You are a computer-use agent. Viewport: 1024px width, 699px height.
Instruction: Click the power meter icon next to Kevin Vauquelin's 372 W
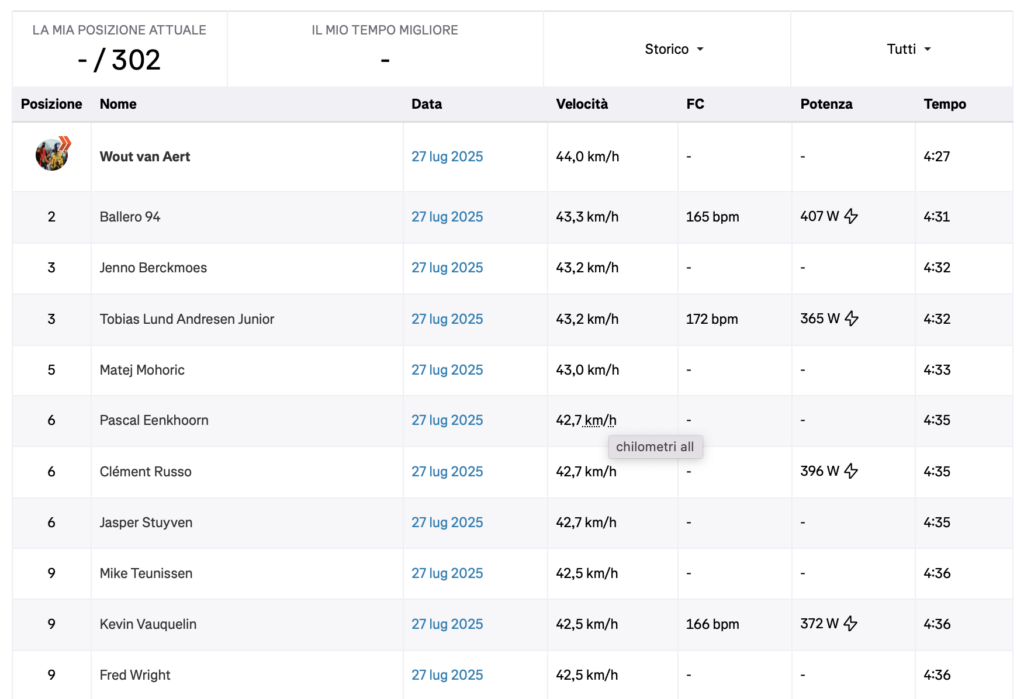(851, 624)
